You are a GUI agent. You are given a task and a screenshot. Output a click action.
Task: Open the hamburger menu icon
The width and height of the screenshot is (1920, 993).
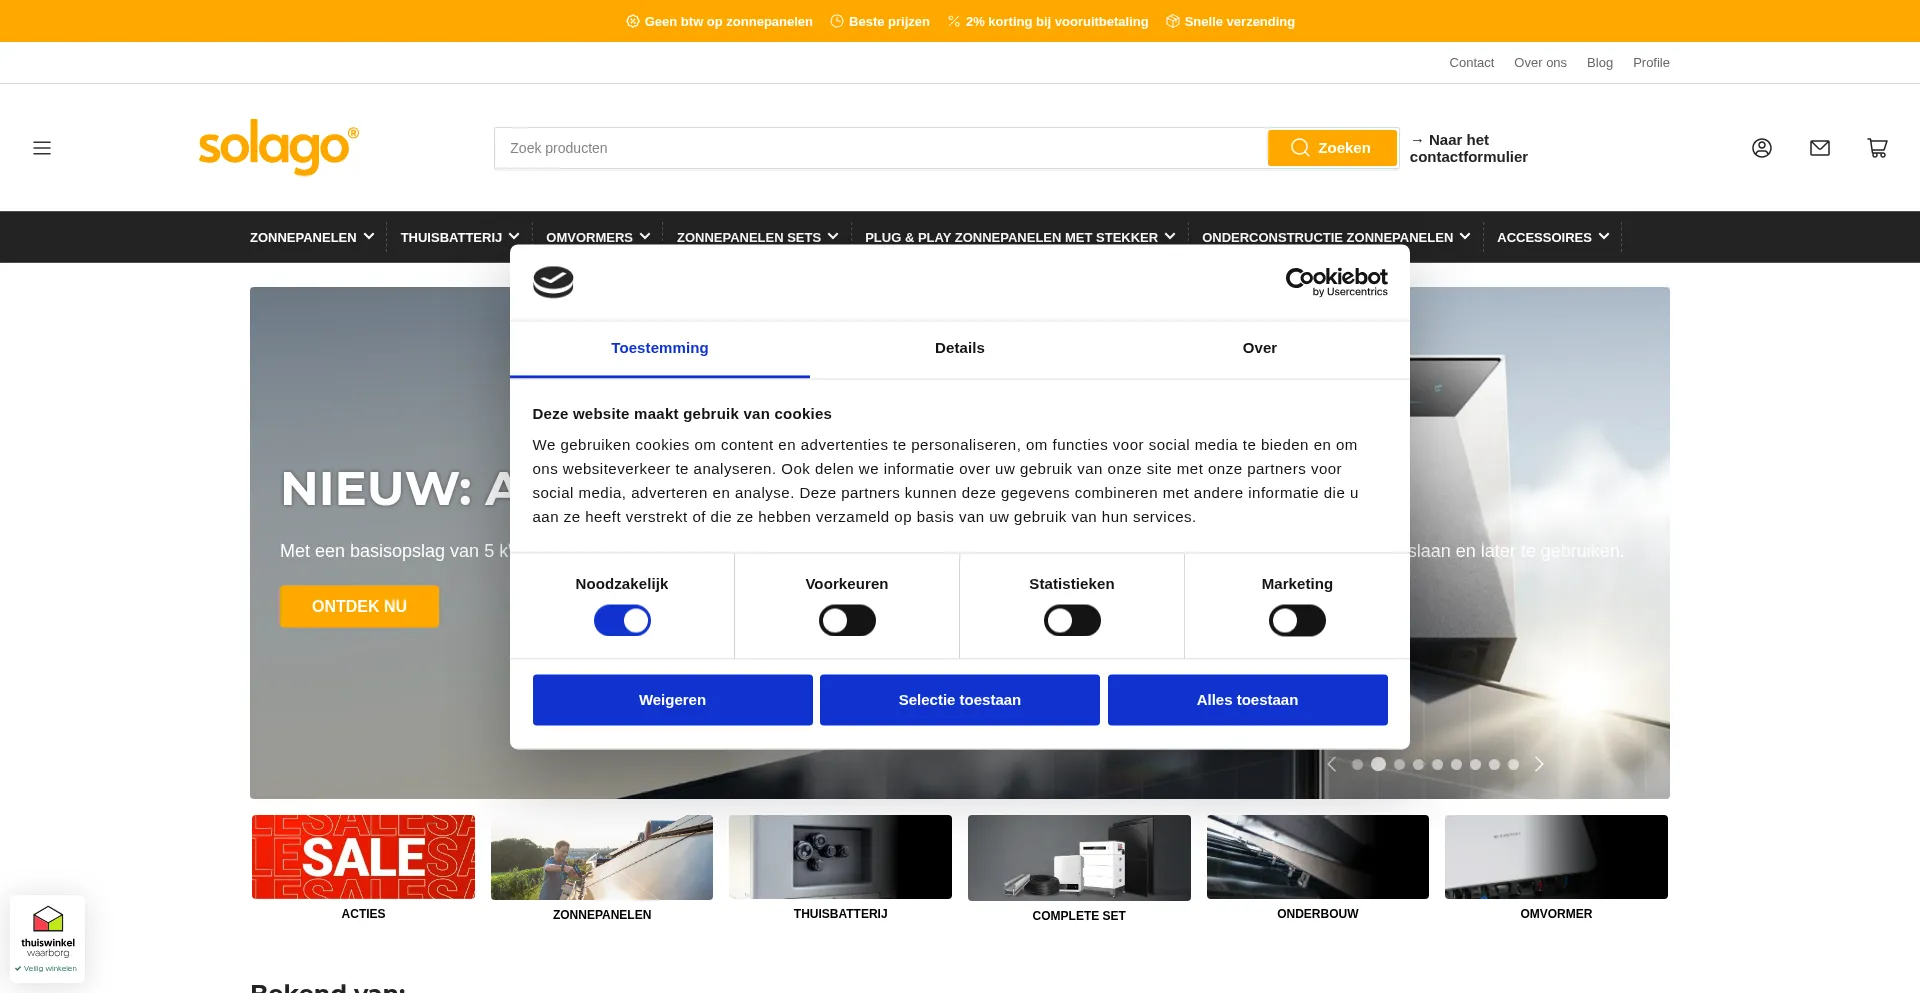pyautogui.click(x=42, y=148)
